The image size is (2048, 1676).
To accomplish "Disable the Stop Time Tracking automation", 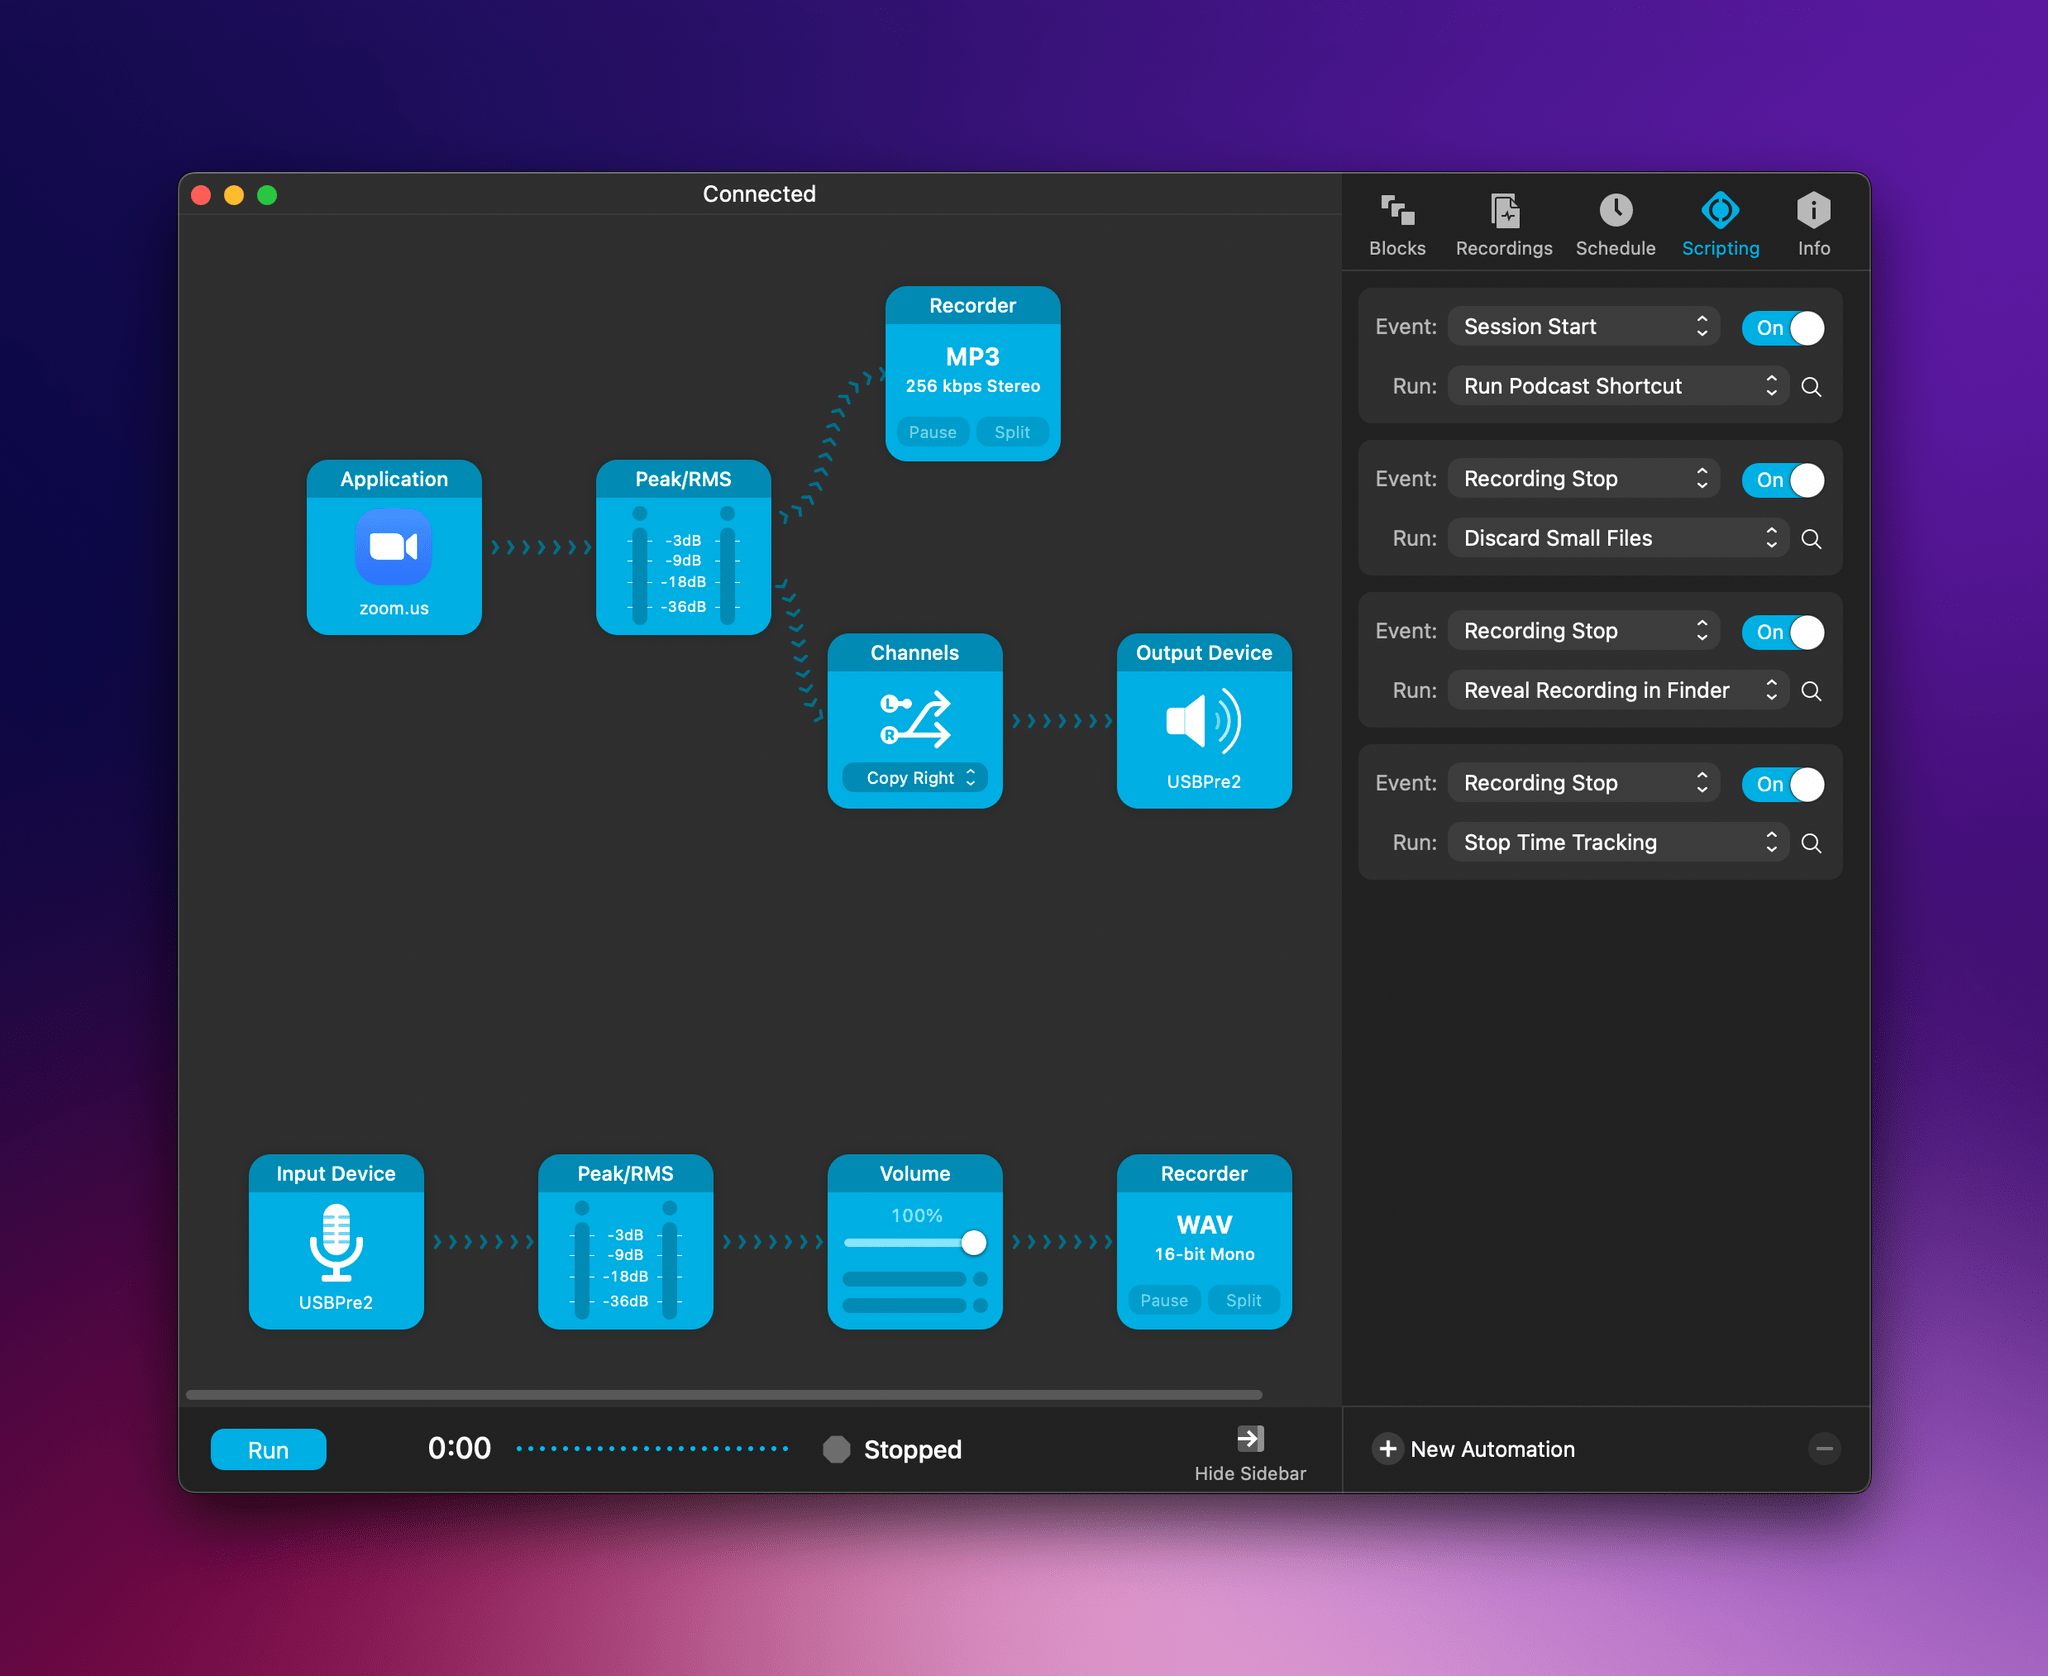I will click(1784, 783).
